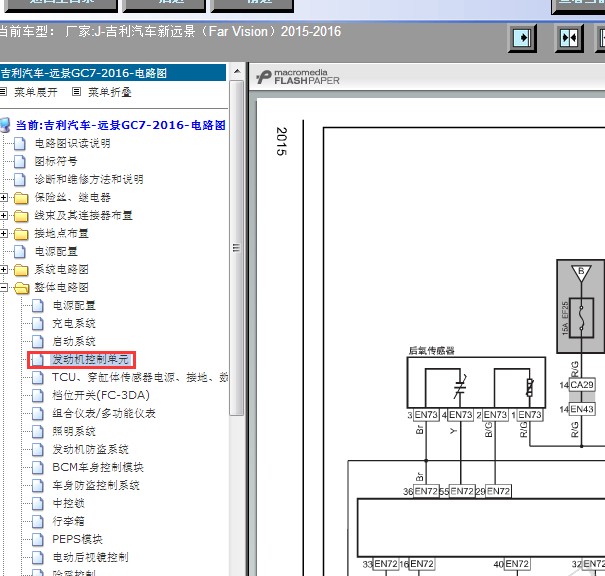
Task: Click the open folder icon of 整体电路图
Action: 22,288
